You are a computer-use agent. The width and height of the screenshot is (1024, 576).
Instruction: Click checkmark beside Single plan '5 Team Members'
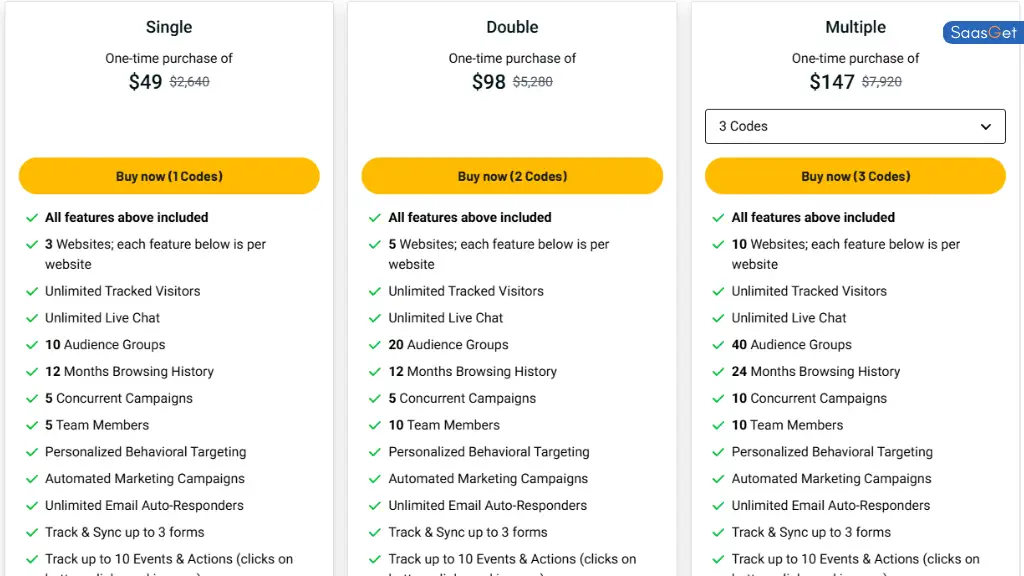pos(32,425)
